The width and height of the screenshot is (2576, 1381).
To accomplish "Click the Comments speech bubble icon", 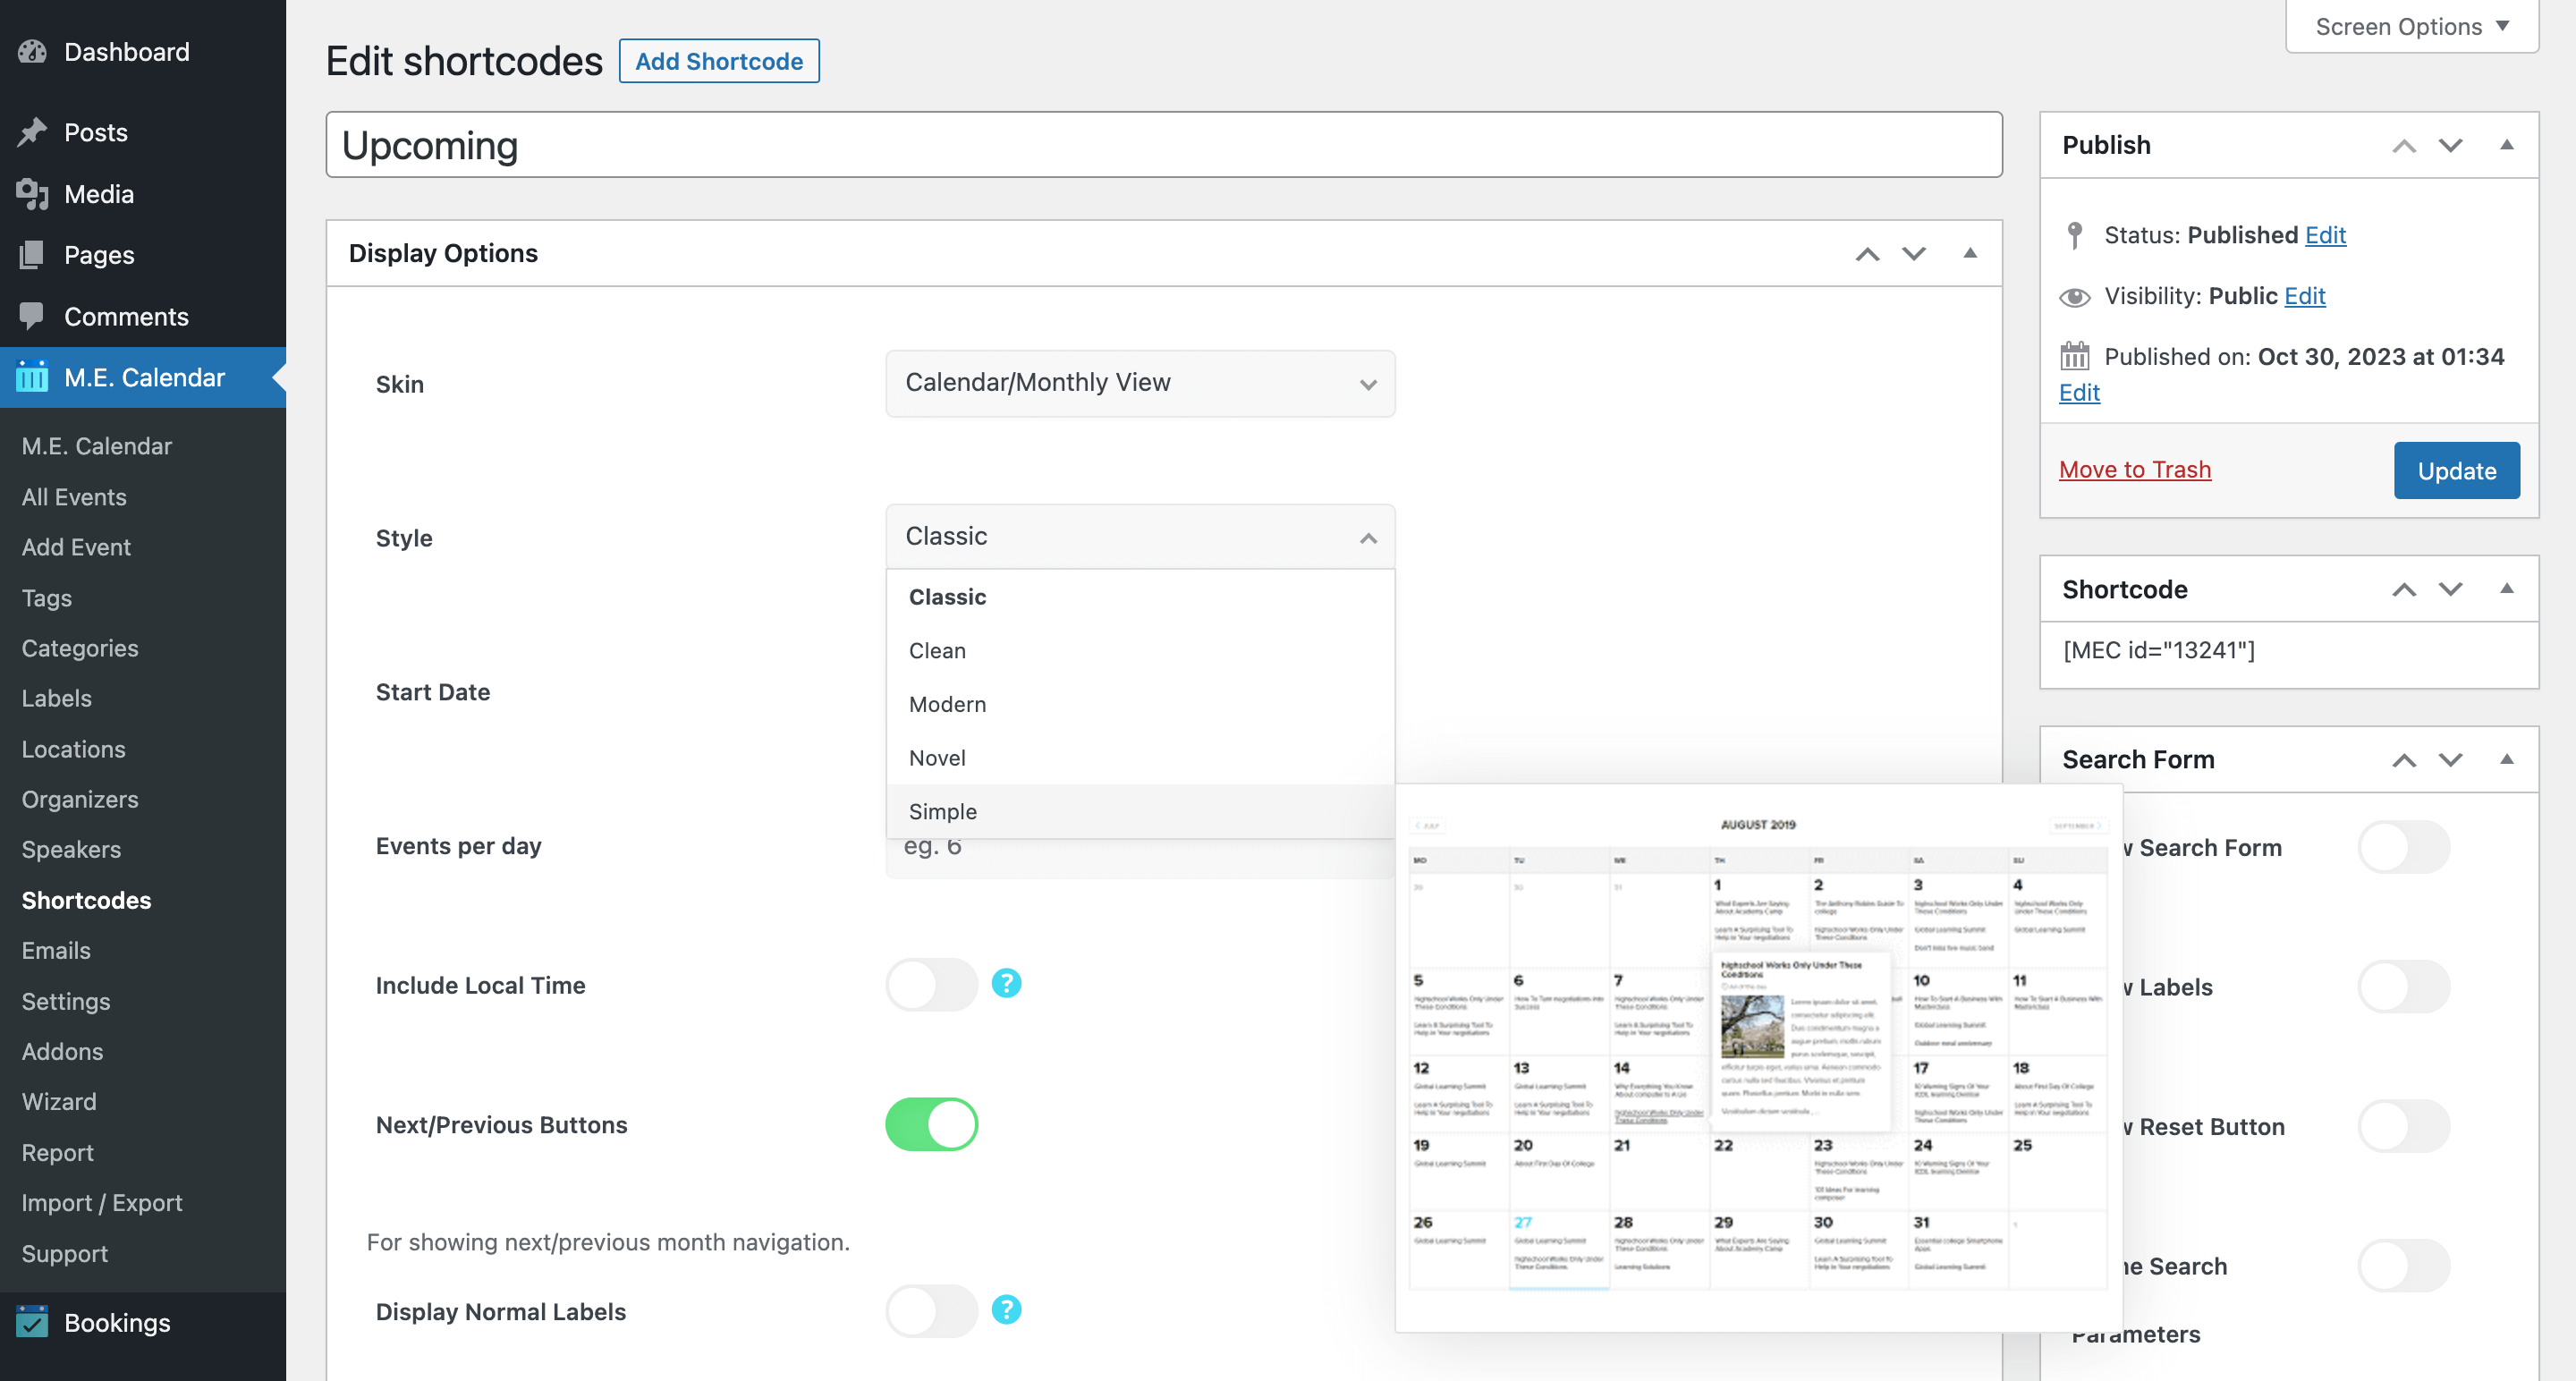I will click(x=32, y=316).
